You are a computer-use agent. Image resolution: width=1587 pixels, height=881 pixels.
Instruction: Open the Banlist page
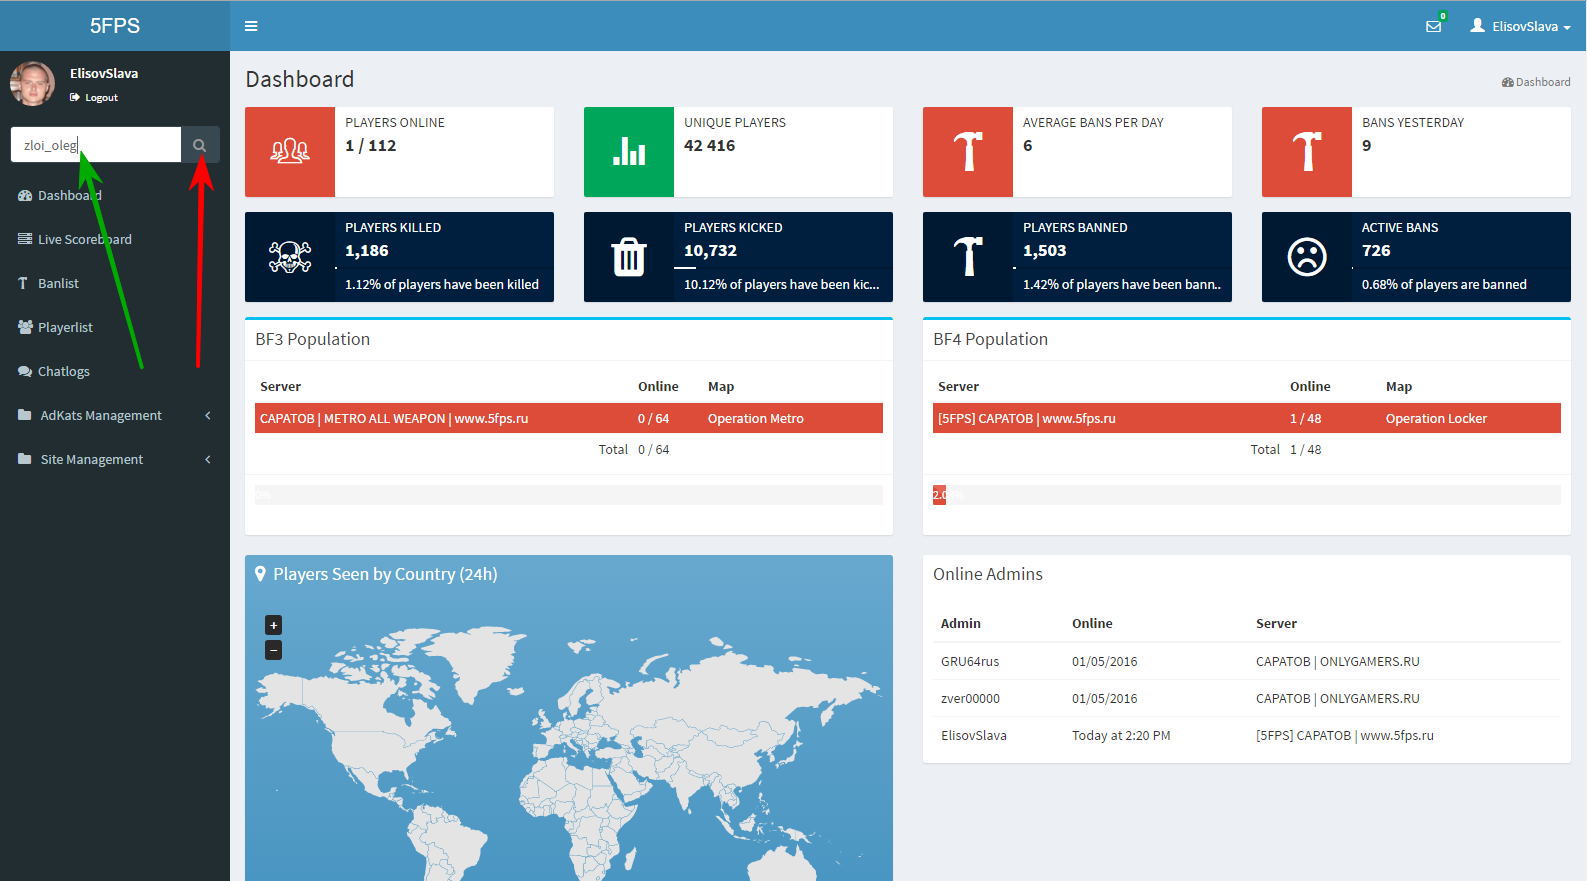[115, 283]
